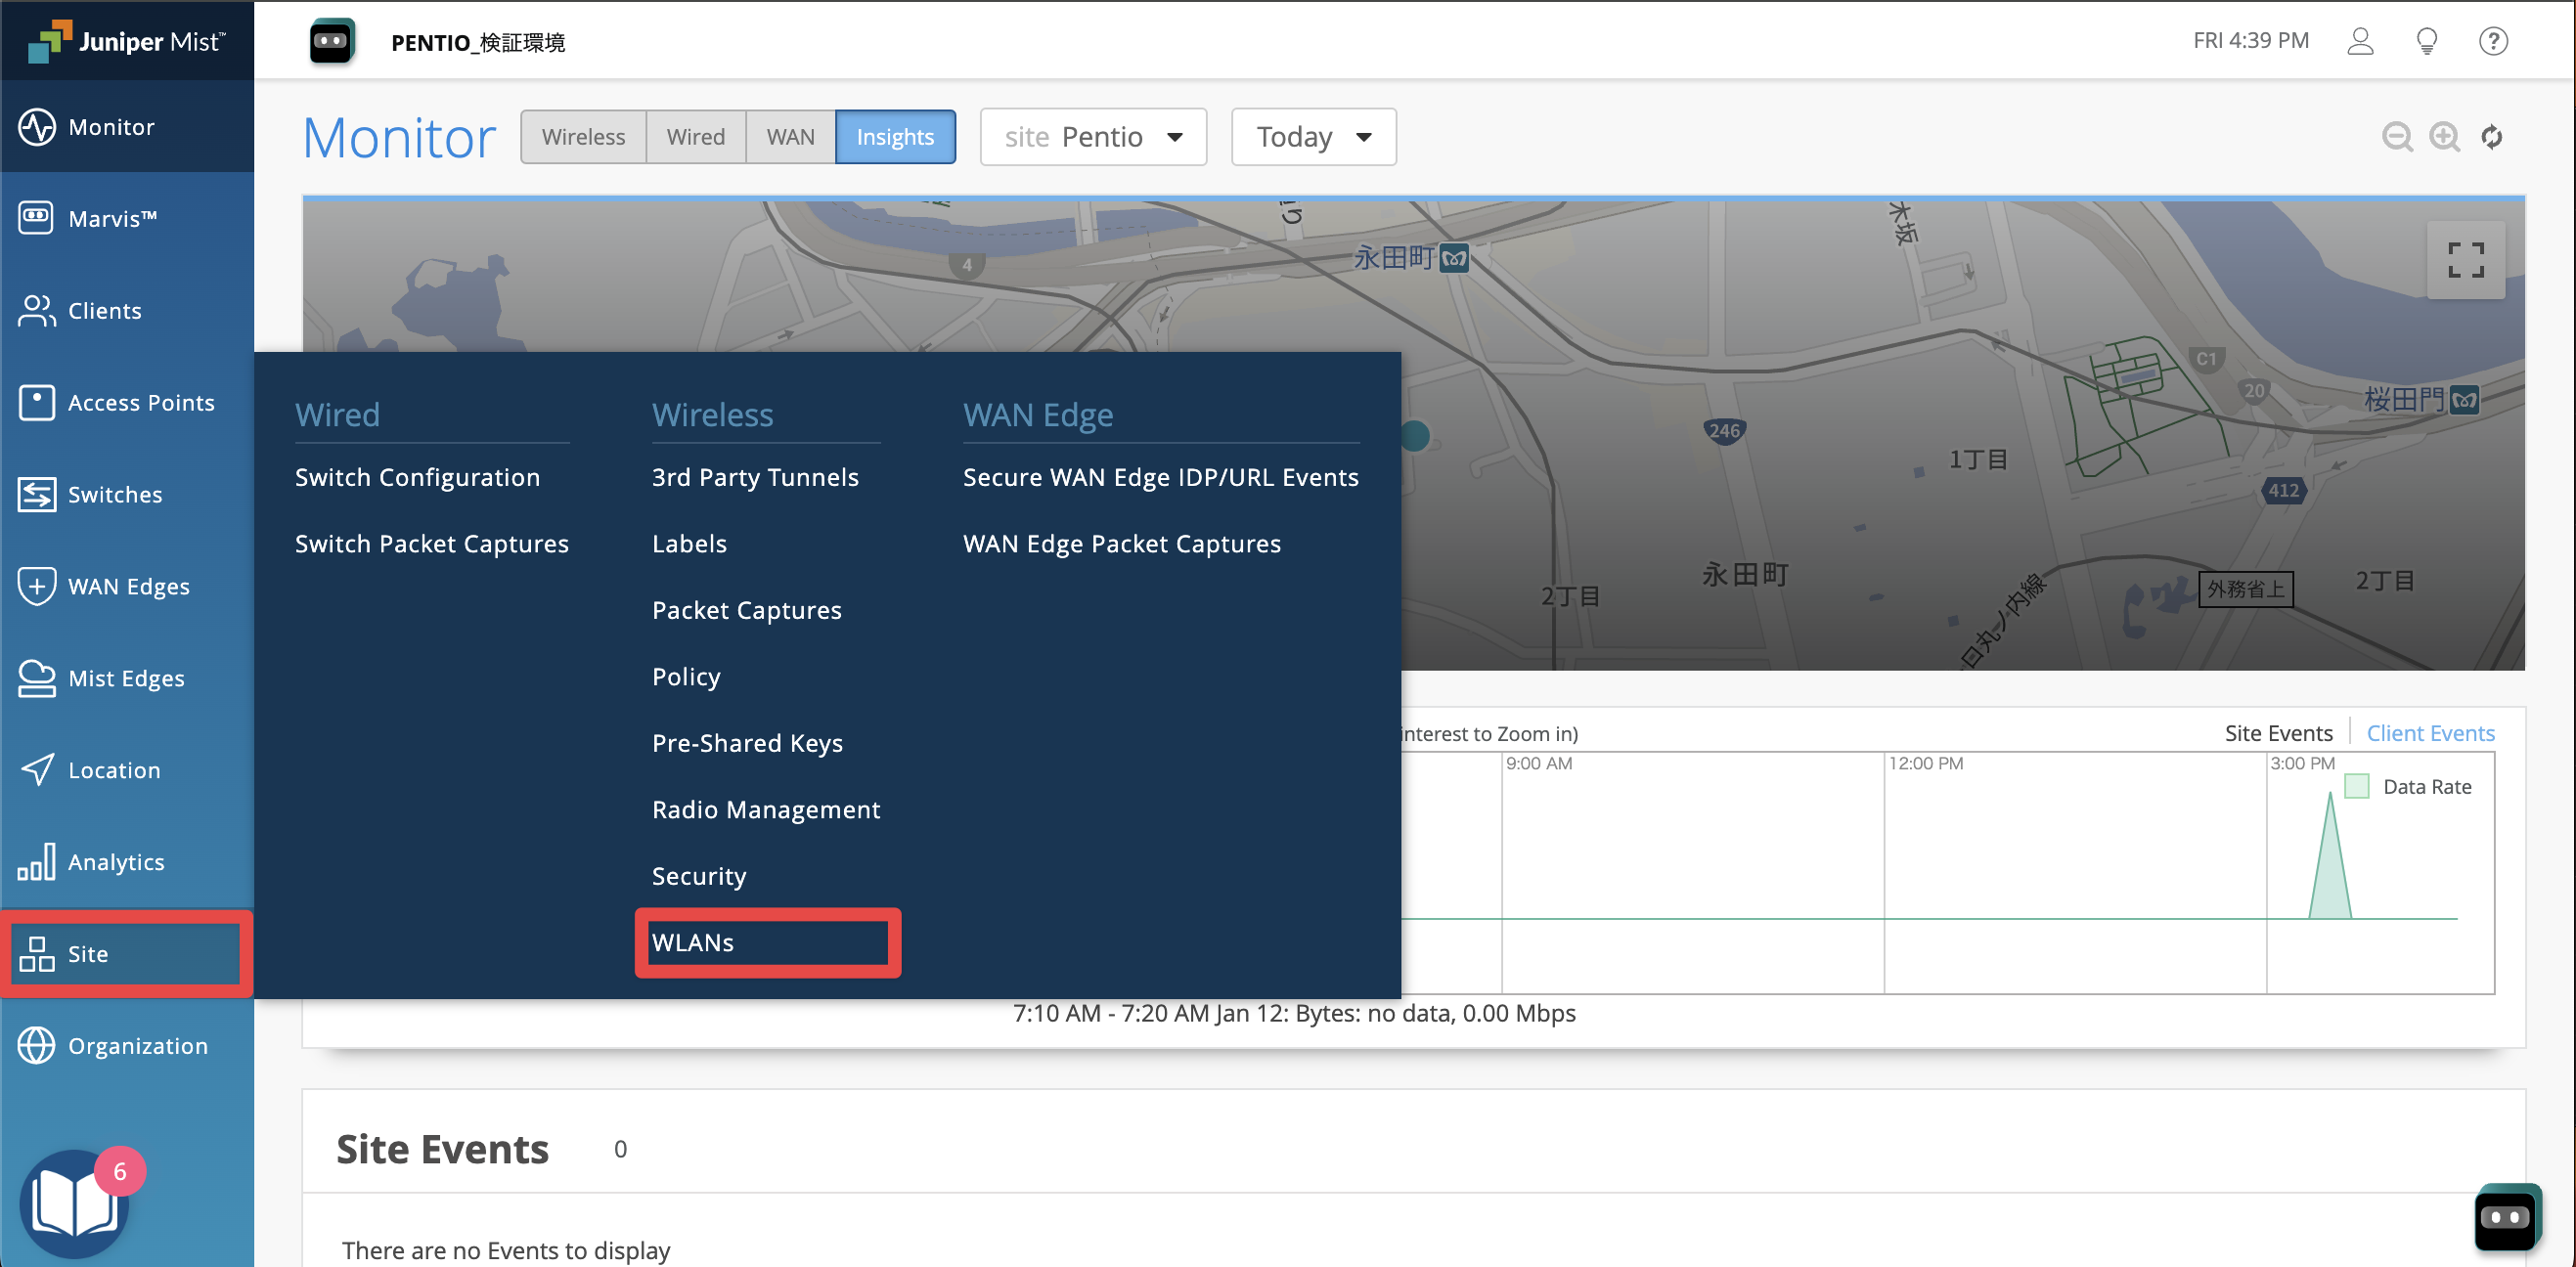Click the Site Events section heading
Image resolution: width=2576 pixels, height=1267 pixels.
[442, 1149]
